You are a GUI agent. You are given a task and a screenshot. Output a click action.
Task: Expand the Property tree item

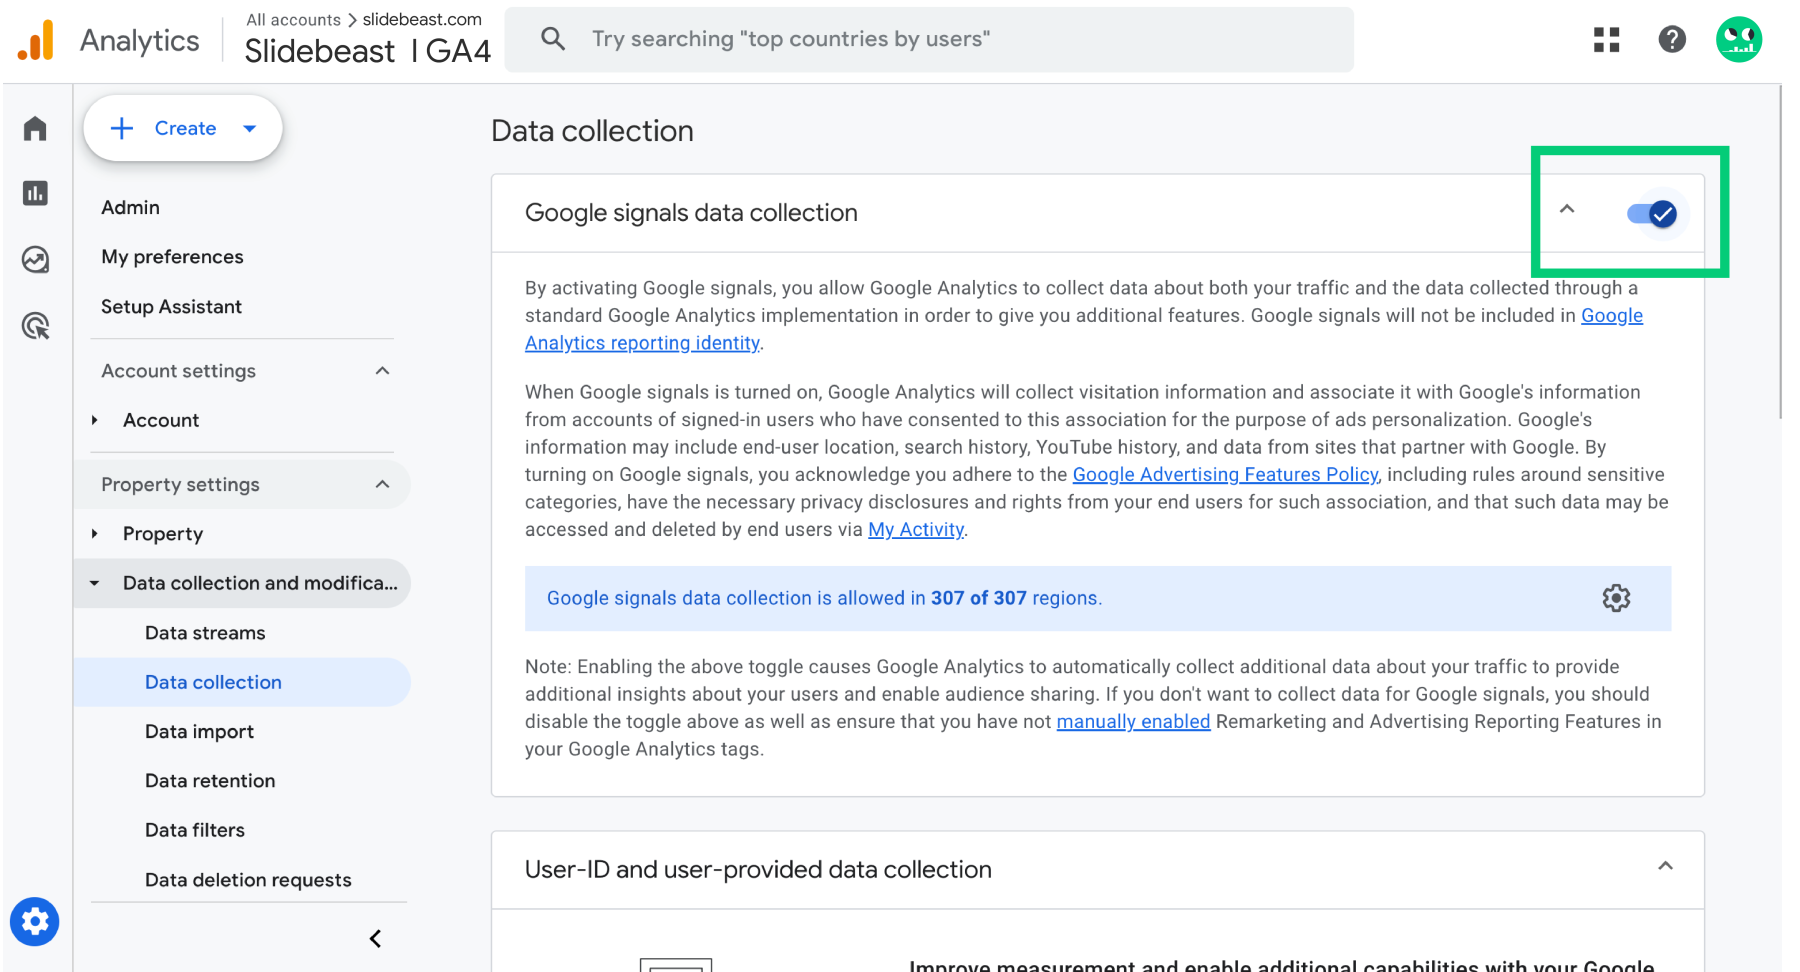point(95,533)
